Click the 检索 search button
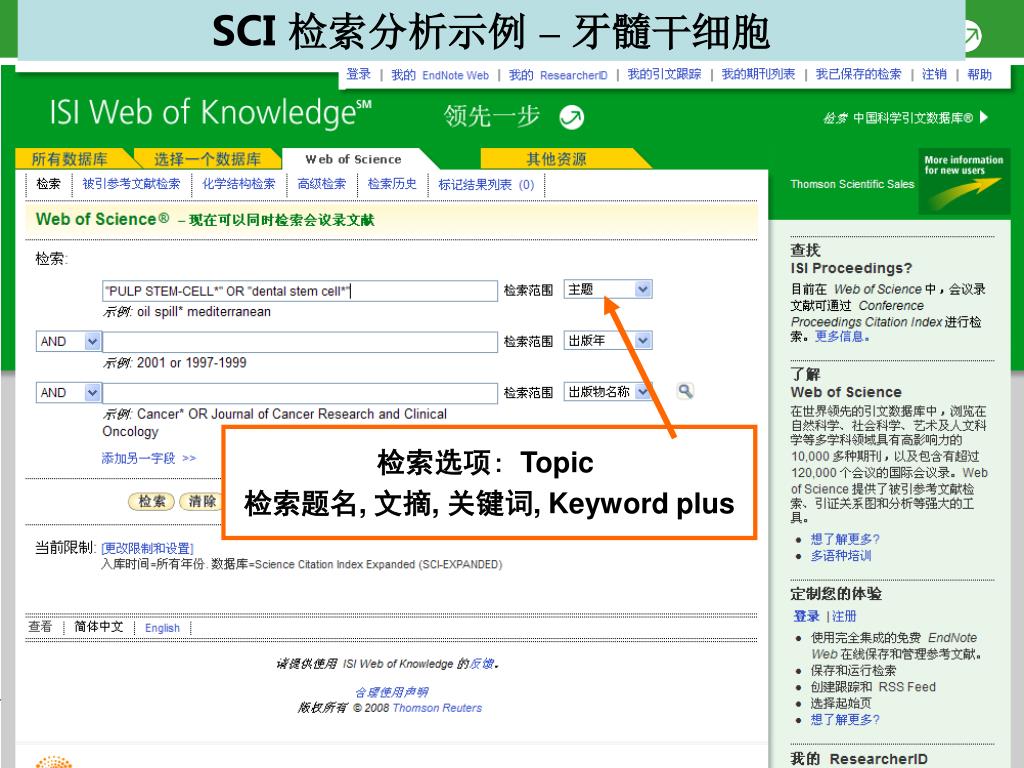Viewport: 1024px width, 768px height. tap(152, 502)
